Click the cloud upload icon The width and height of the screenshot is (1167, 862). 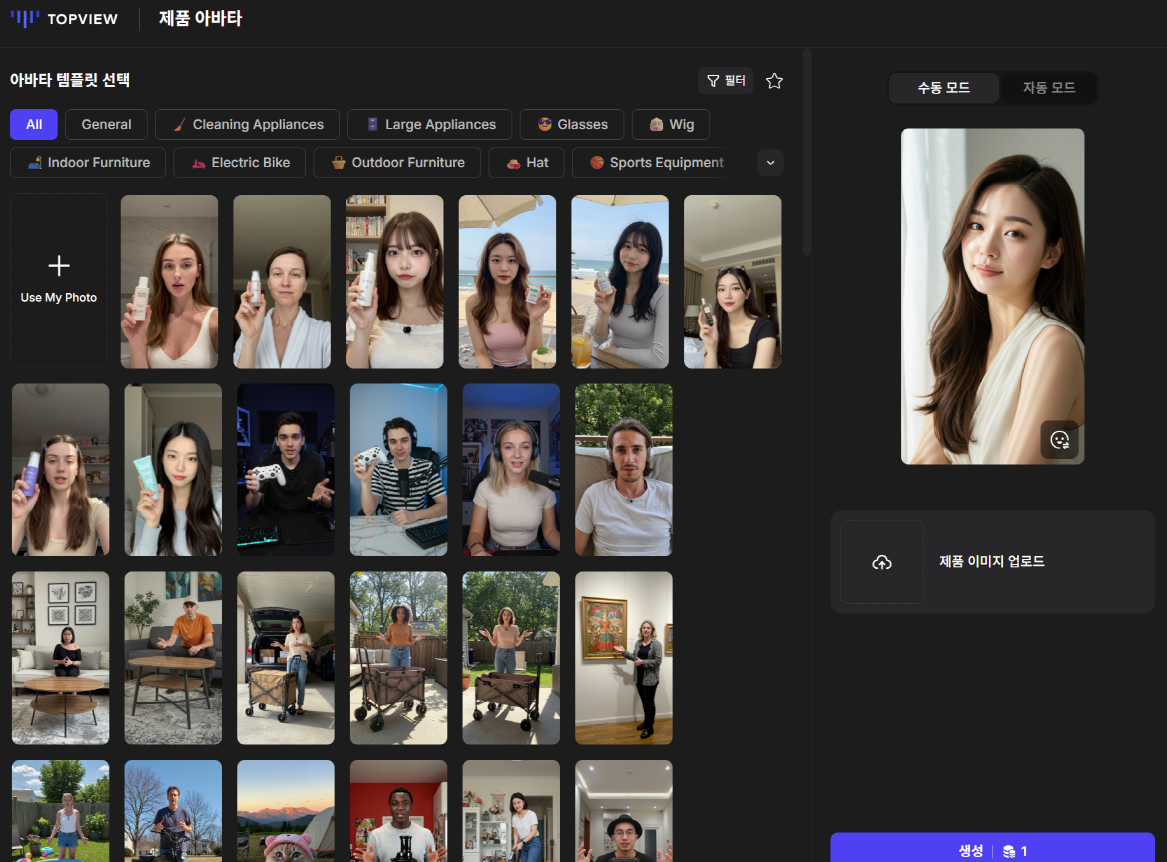coord(882,562)
